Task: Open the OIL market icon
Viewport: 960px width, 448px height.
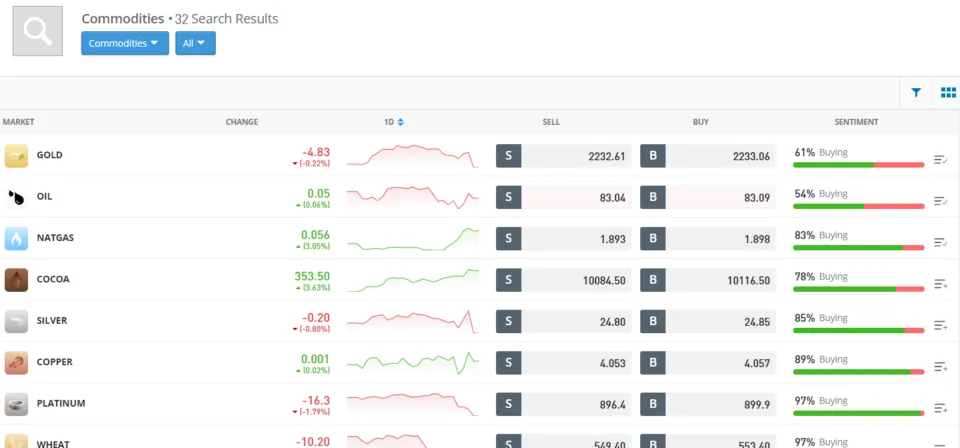Action: (17, 197)
